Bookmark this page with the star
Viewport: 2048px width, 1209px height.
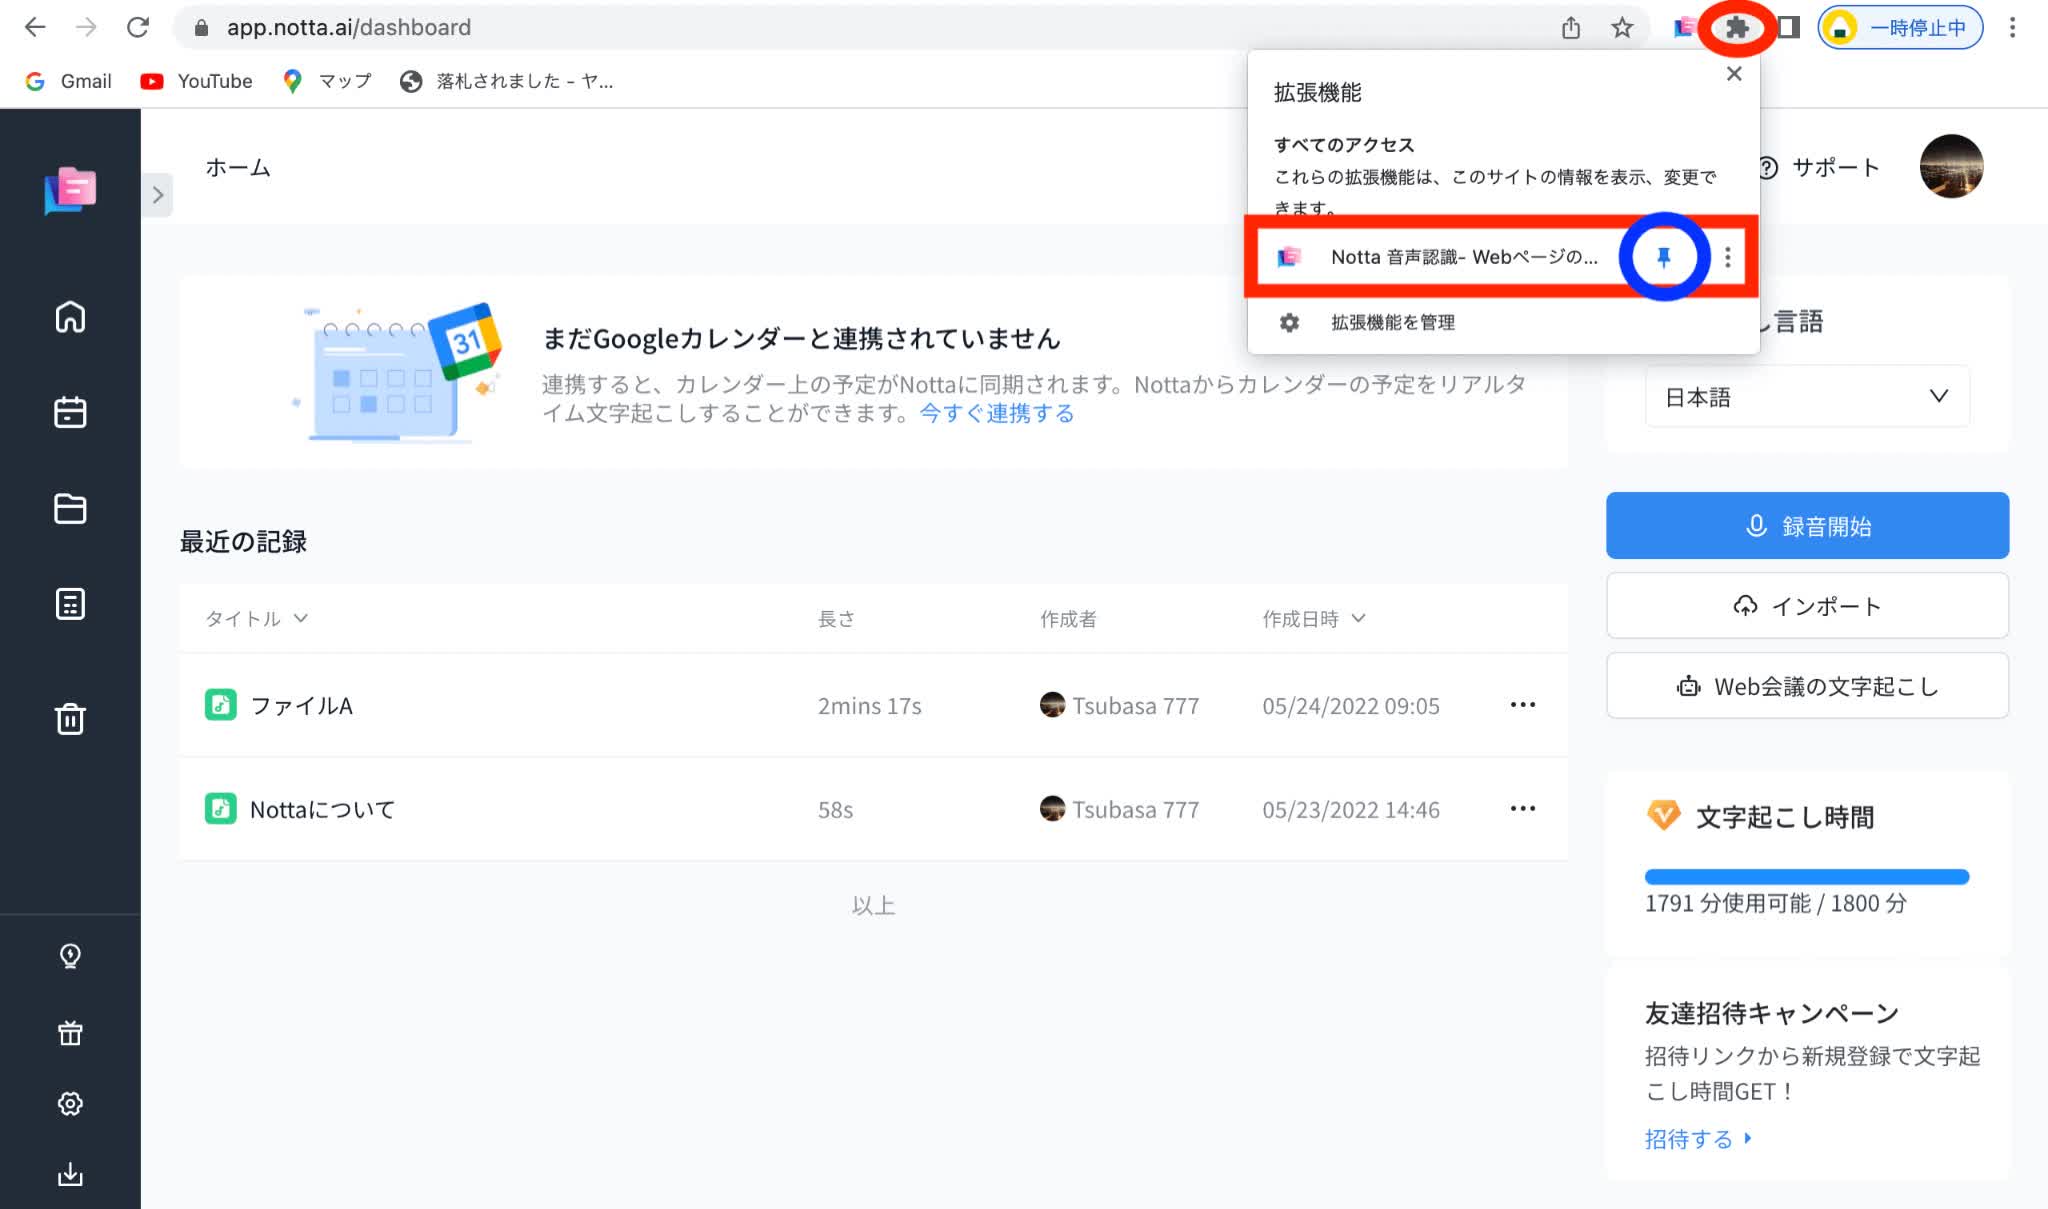(x=1622, y=27)
